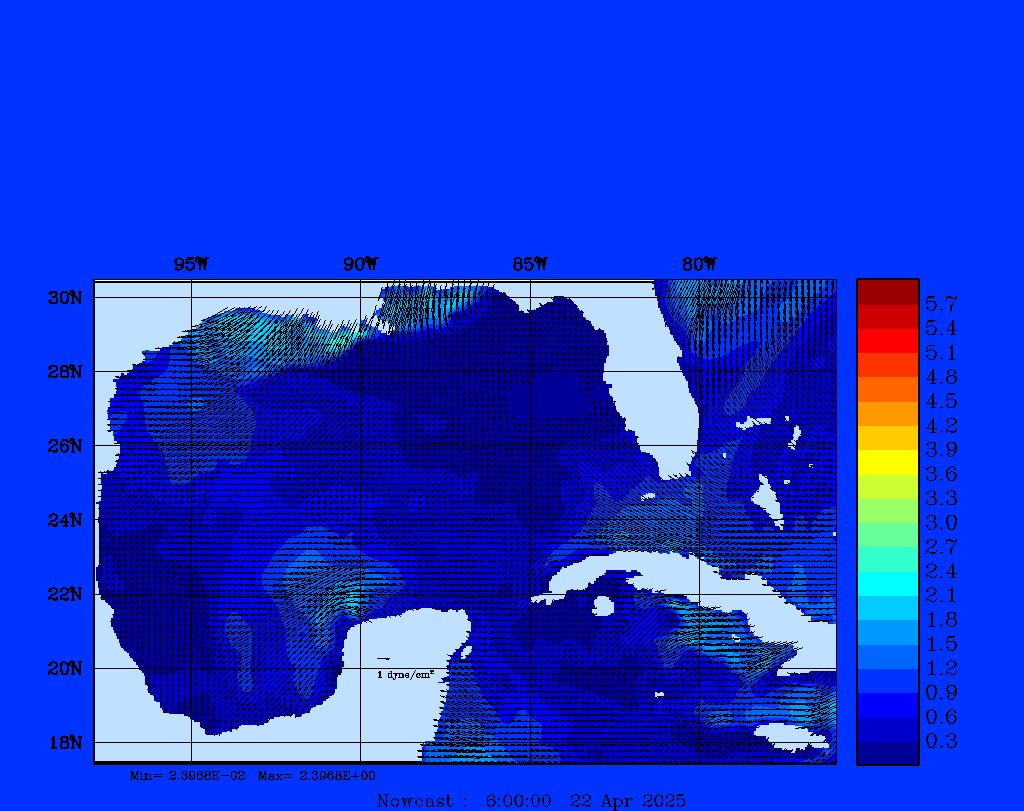Click the 24N latitude label

[63, 519]
